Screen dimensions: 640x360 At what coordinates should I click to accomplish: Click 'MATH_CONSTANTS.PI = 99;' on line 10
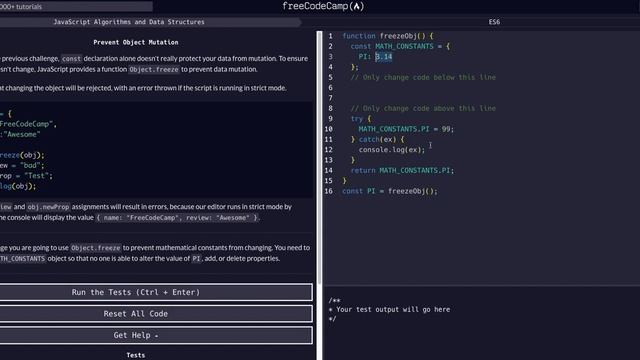click(x=406, y=129)
